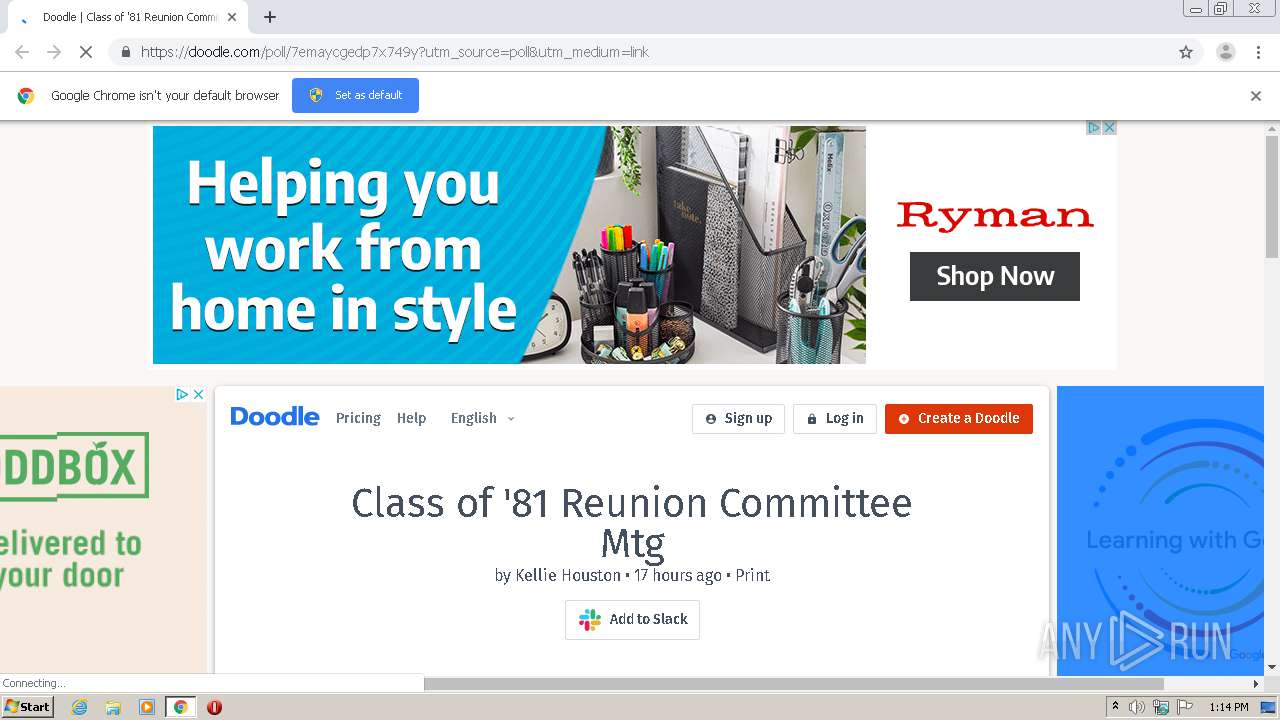Viewport: 1280px width, 720px height.
Task: Click Set as default button
Action: (355, 95)
